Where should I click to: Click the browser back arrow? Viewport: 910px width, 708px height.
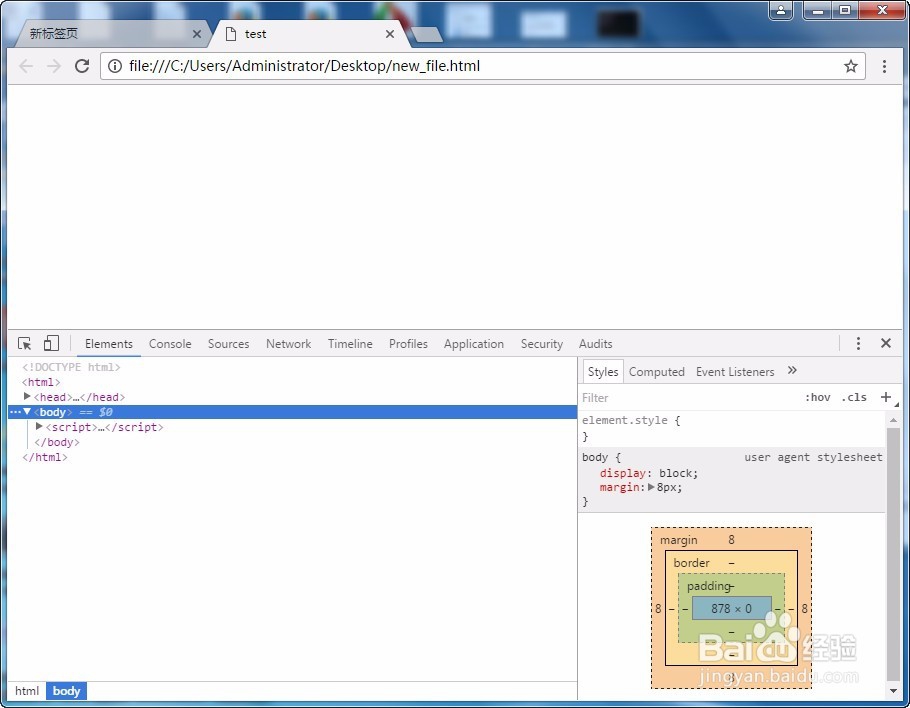[x=26, y=66]
